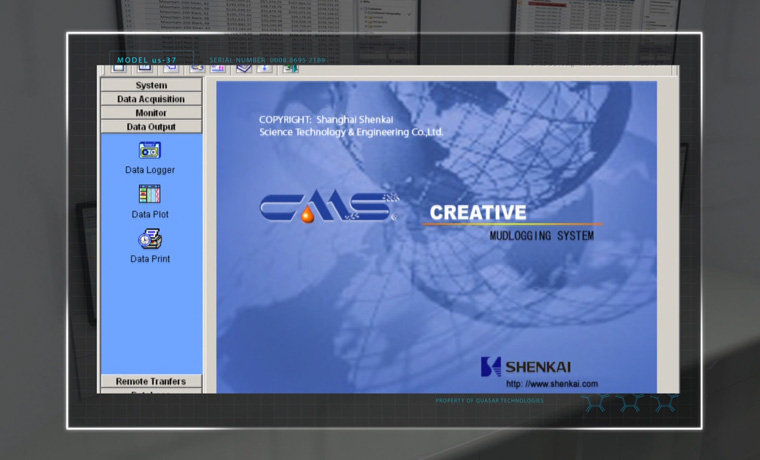
Task: Collapse the Data Output section header
Action: [x=151, y=127]
